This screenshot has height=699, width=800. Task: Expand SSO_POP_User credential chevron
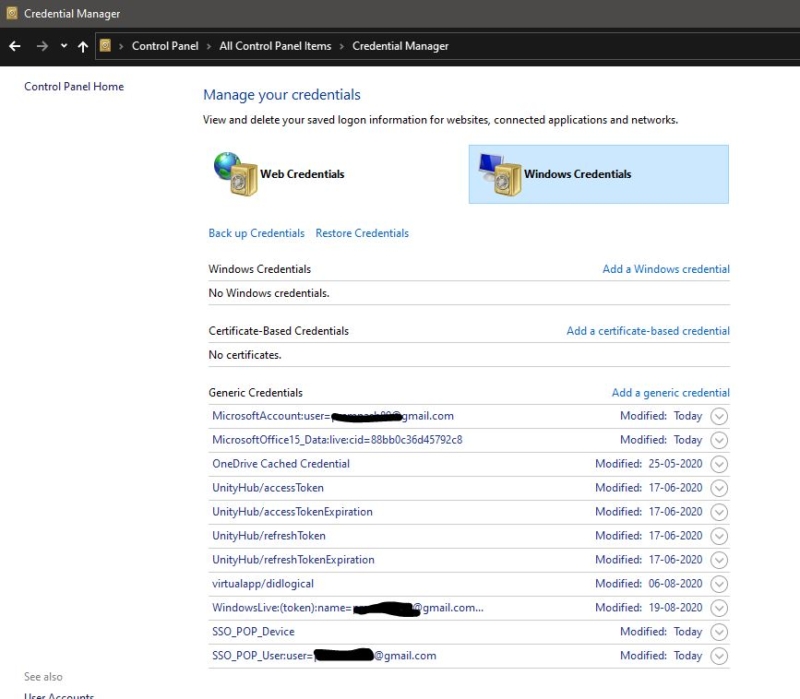(x=719, y=656)
